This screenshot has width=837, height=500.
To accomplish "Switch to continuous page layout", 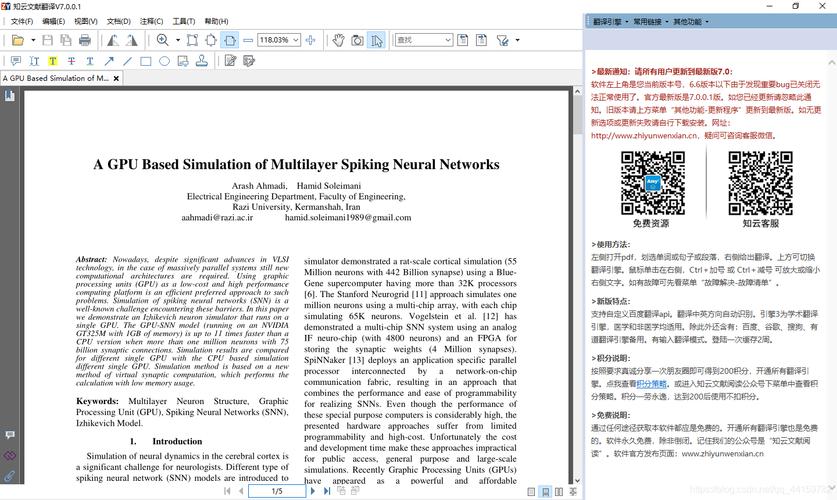I will click(546, 492).
